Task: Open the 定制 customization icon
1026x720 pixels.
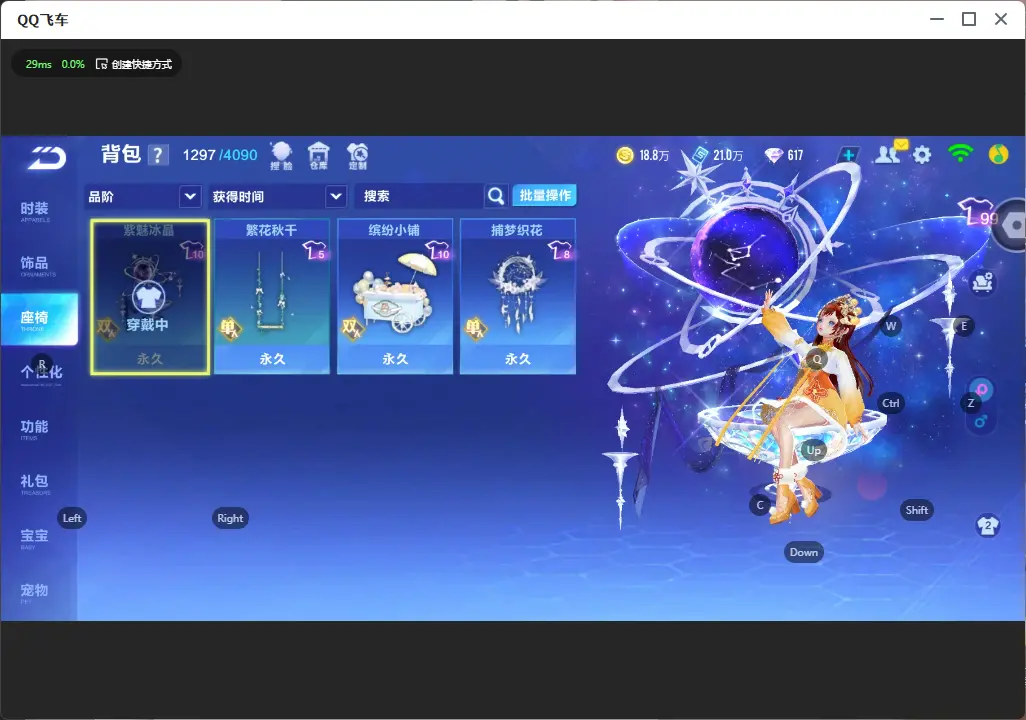Action: [357, 156]
